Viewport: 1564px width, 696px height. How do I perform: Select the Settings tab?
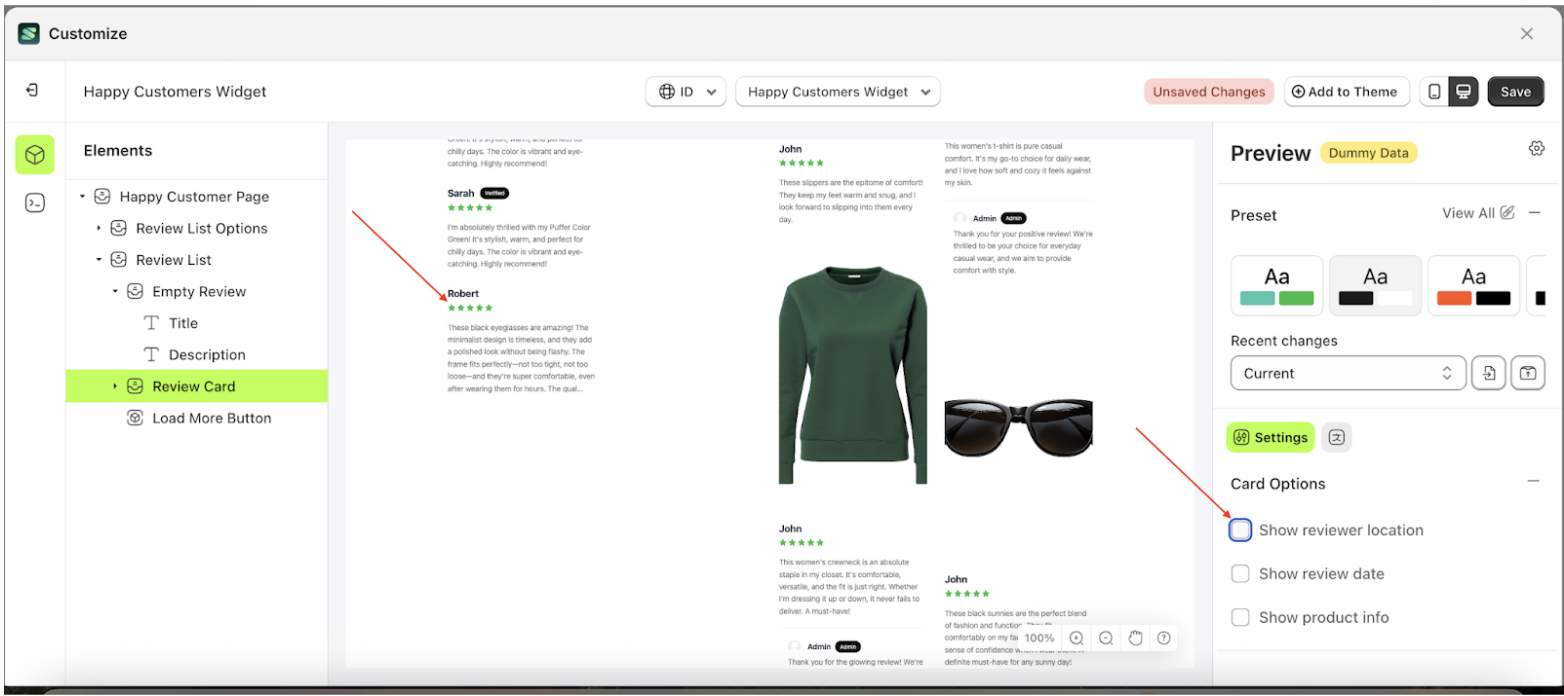click(1270, 437)
